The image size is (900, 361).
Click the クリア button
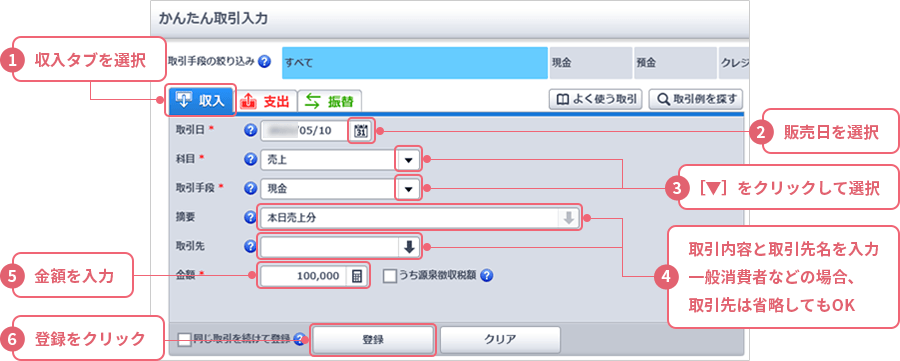[500, 339]
